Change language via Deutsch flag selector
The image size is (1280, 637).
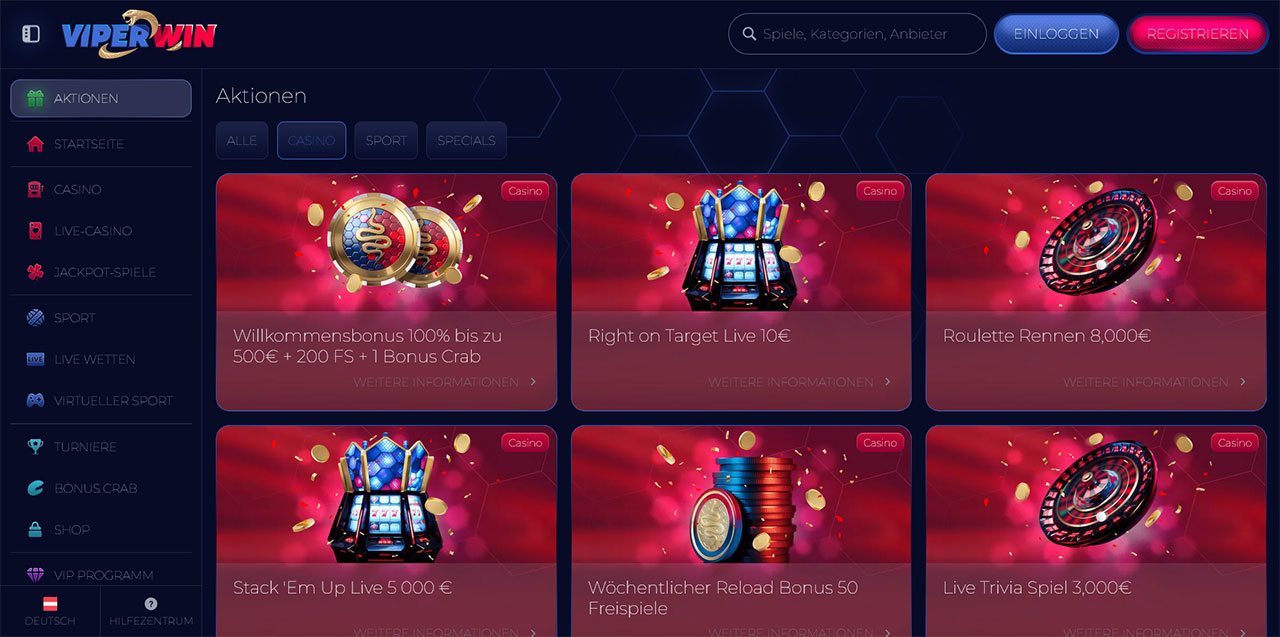click(x=50, y=611)
